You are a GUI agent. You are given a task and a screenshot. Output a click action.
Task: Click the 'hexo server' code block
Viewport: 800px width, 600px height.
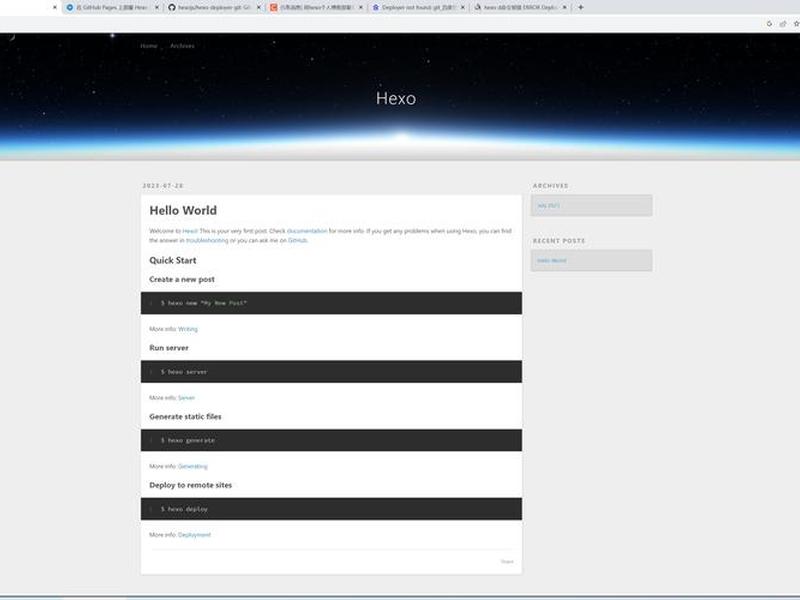331,371
